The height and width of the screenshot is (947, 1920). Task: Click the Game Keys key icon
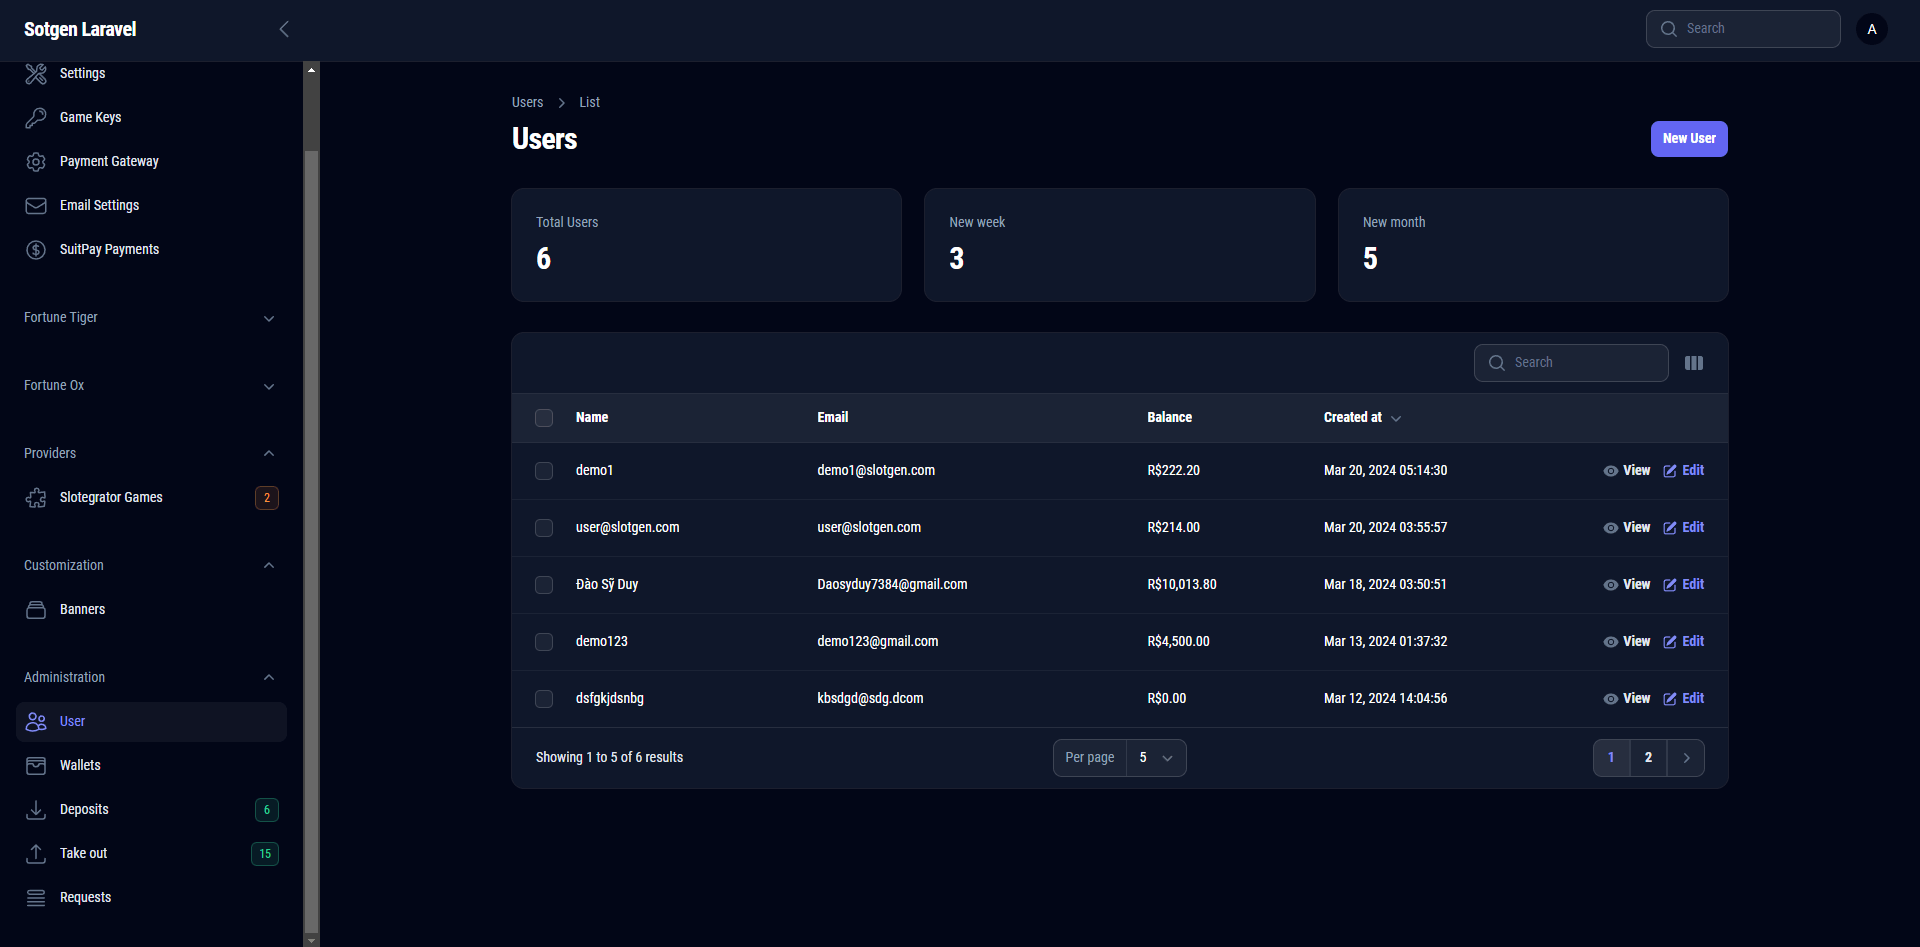click(x=36, y=118)
